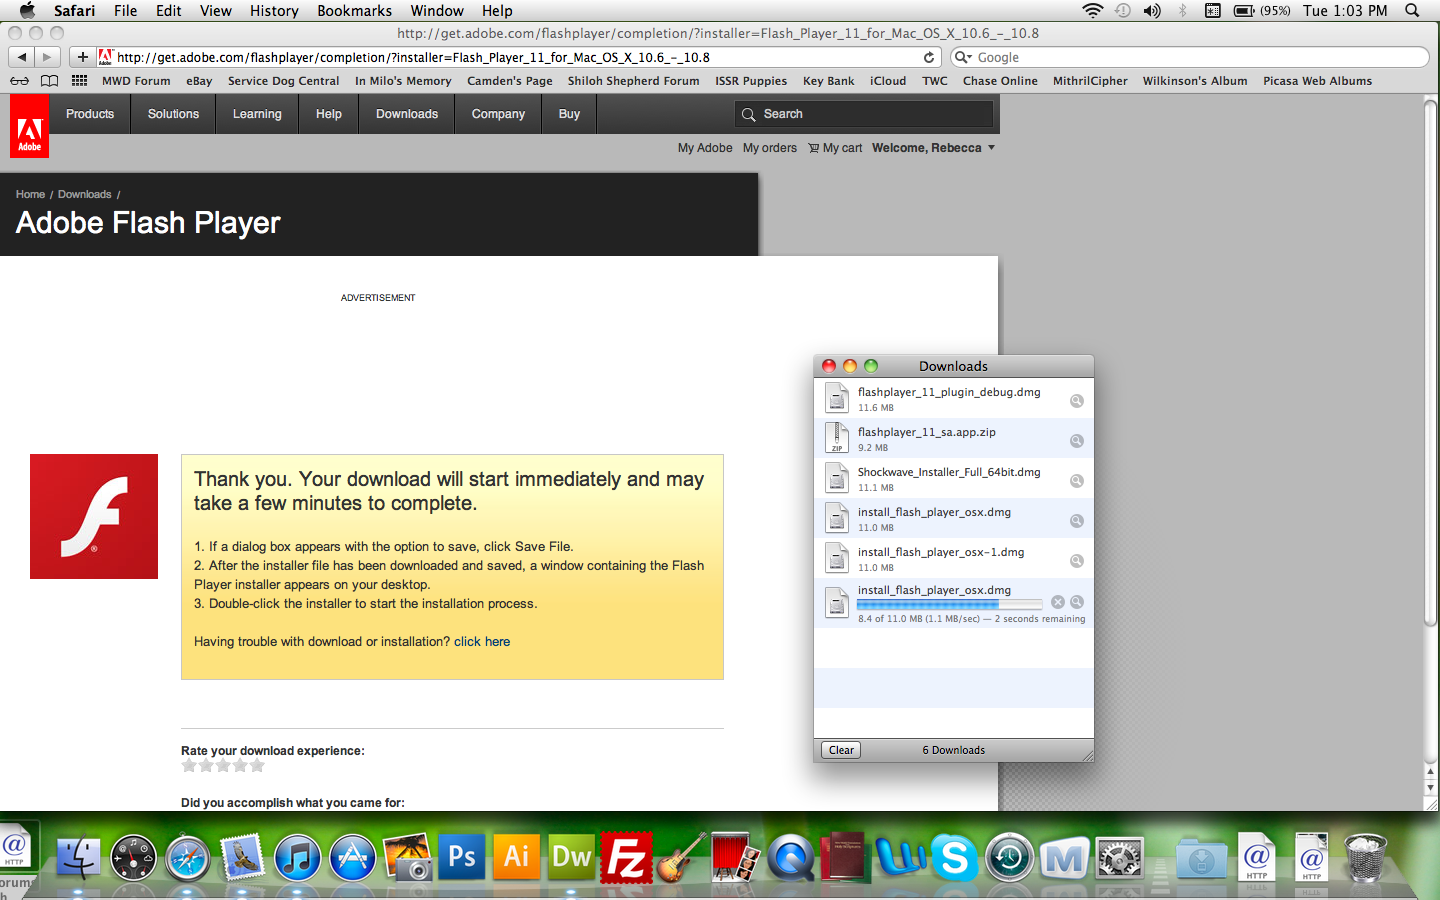Select the completed 11.0 MB install_flash_player_osx.dmg row
Screen dimensions: 1440x900
[x=954, y=519]
